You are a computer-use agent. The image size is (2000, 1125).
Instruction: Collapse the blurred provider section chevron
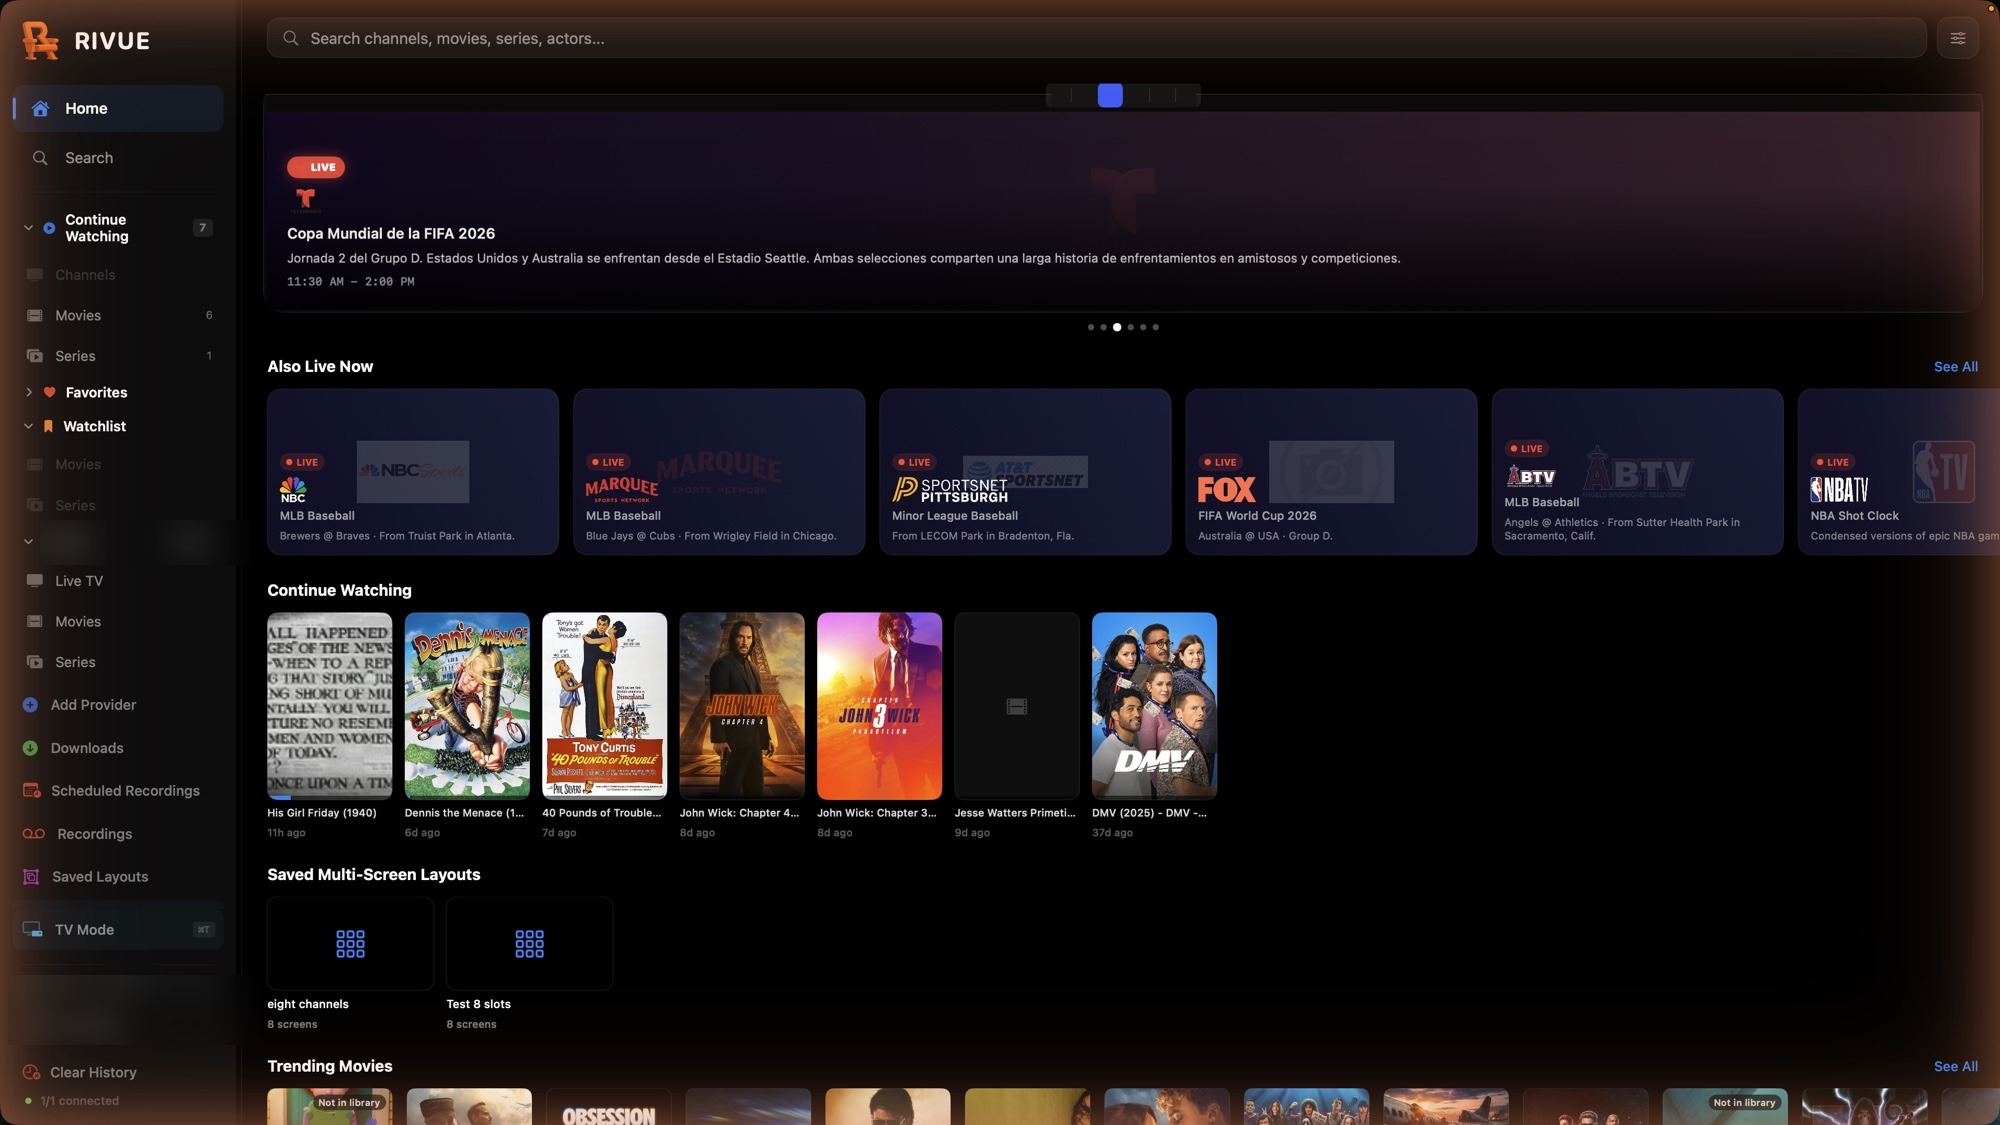coord(28,542)
